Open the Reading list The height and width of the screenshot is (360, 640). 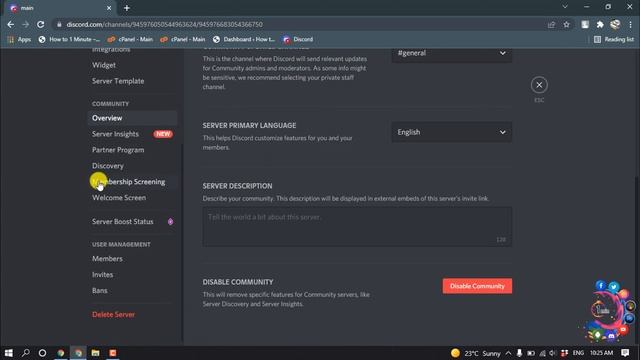point(614,40)
